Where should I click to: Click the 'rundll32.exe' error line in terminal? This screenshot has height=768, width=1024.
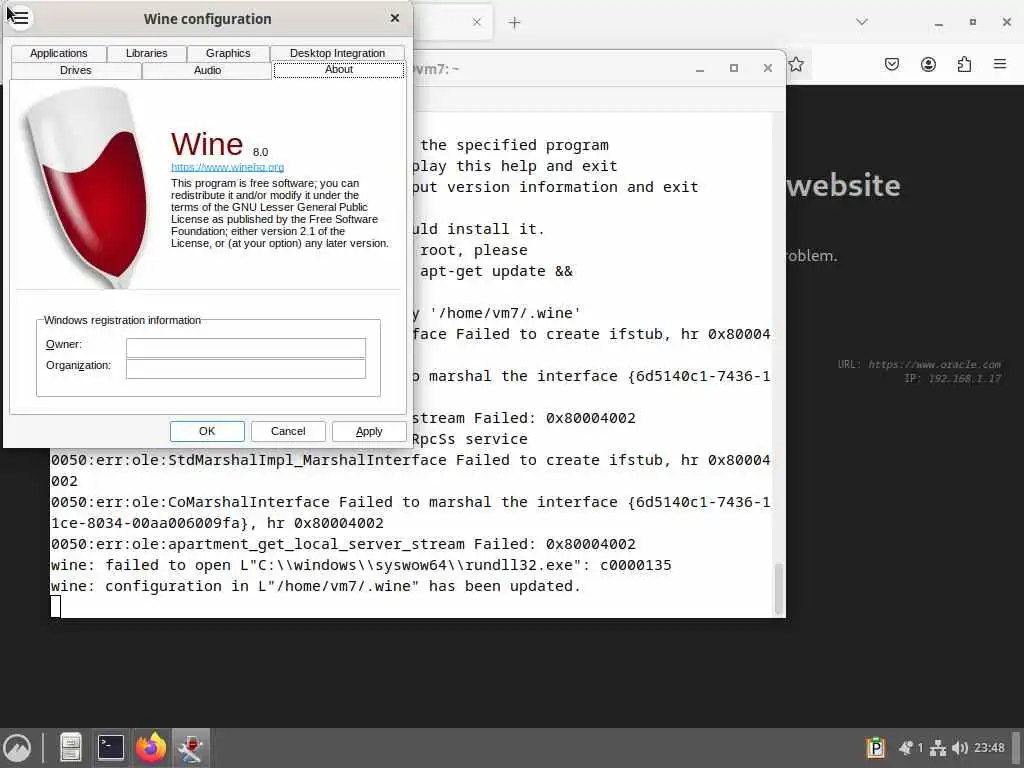tap(361, 565)
